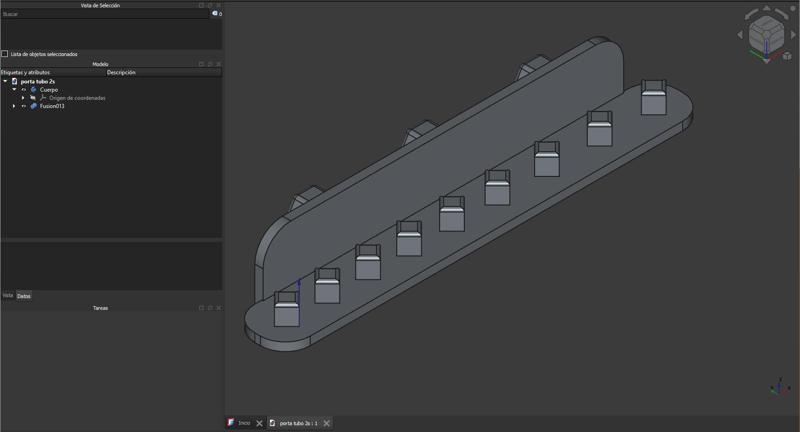Screen dimensions: 800x432
Task: Click navigation cube down arrow
Action: tap(766, 61)
